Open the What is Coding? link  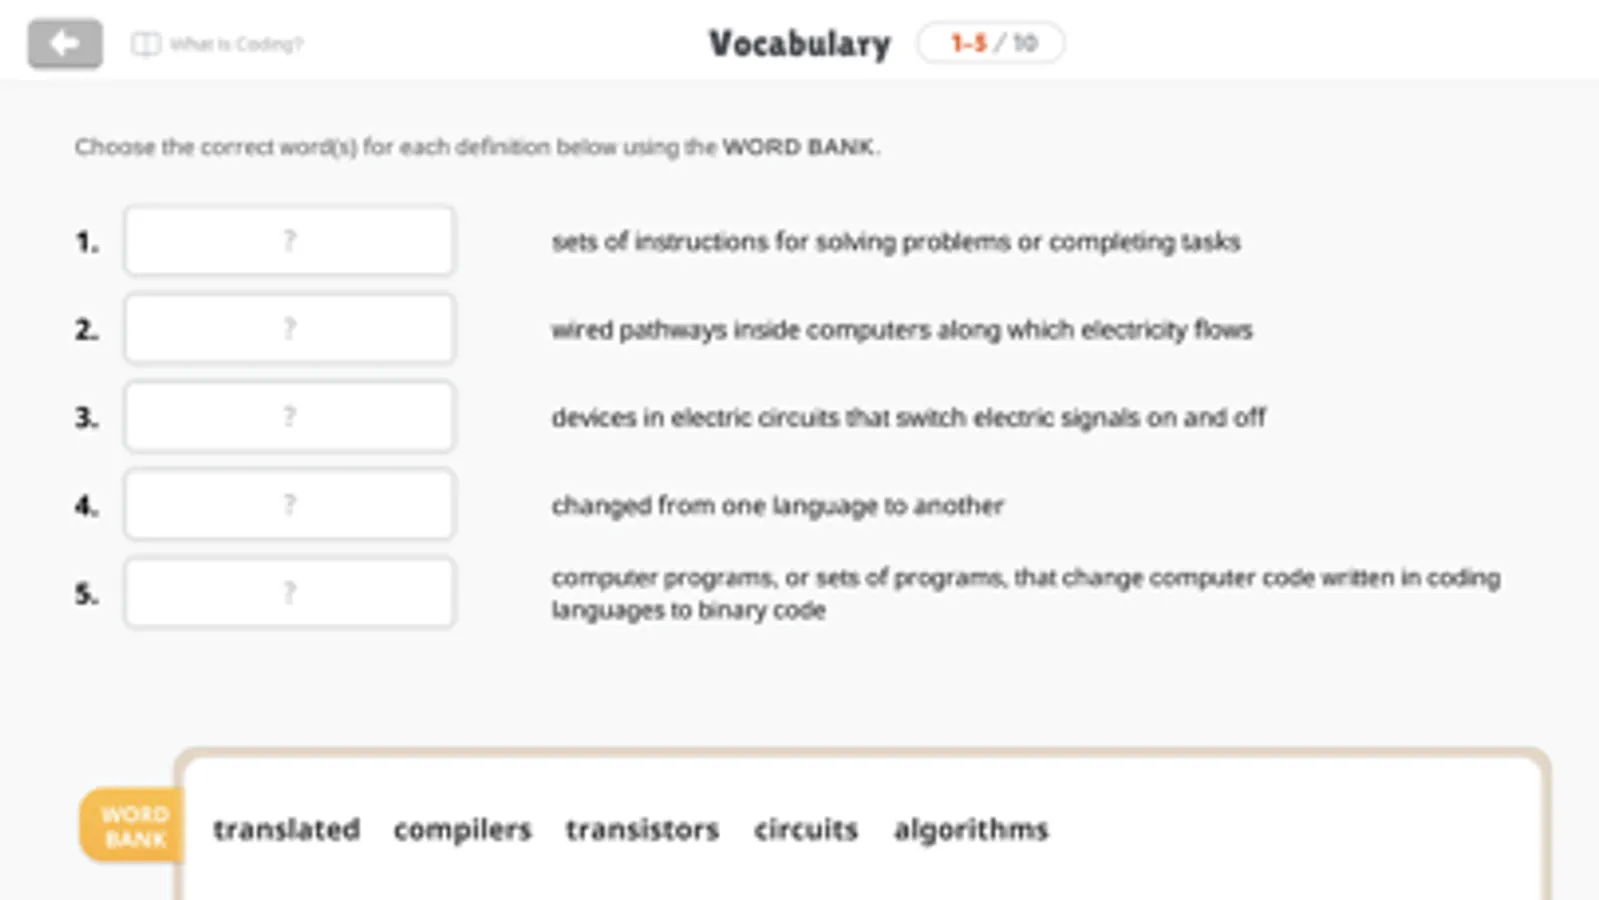pos(236,44)
